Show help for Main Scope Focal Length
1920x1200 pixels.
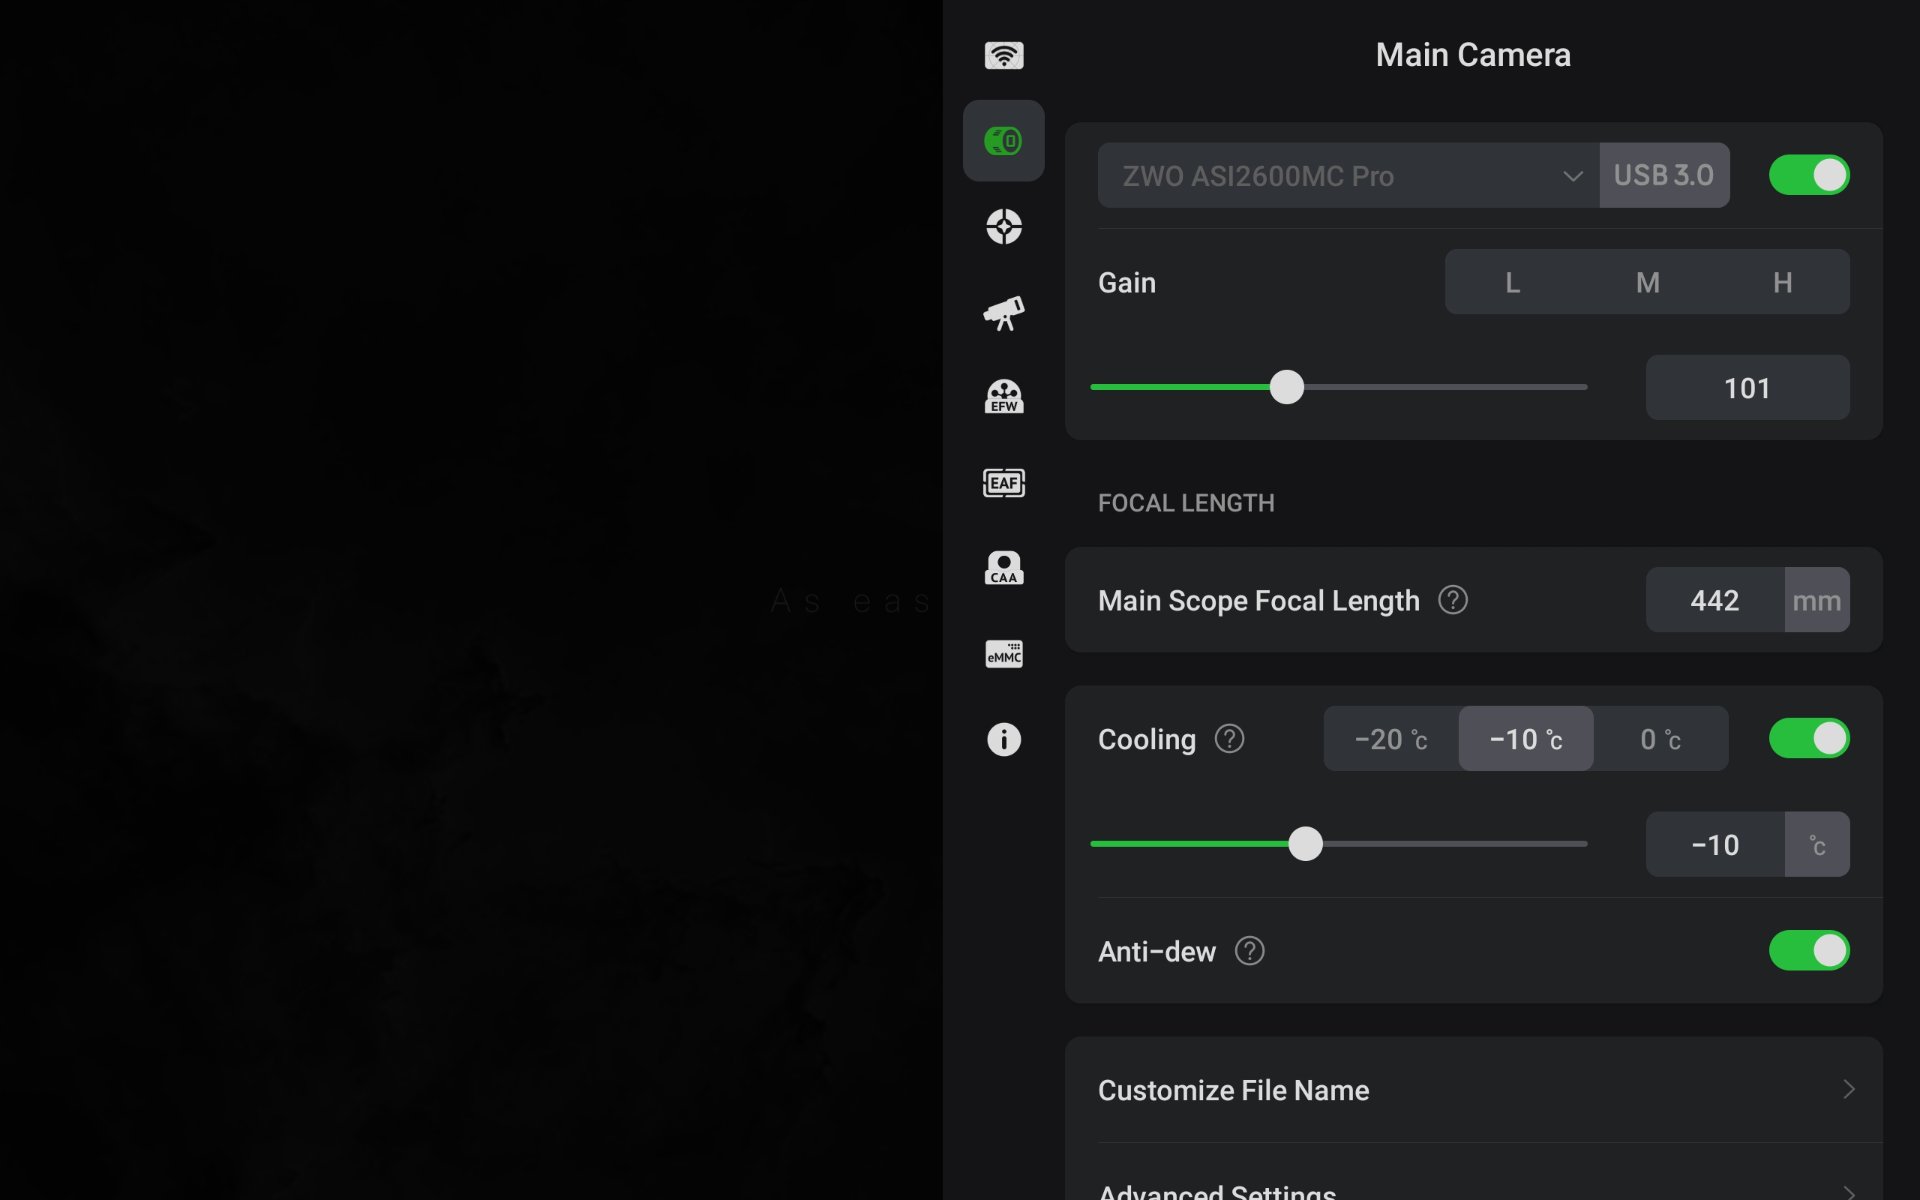pos(1452,600)
